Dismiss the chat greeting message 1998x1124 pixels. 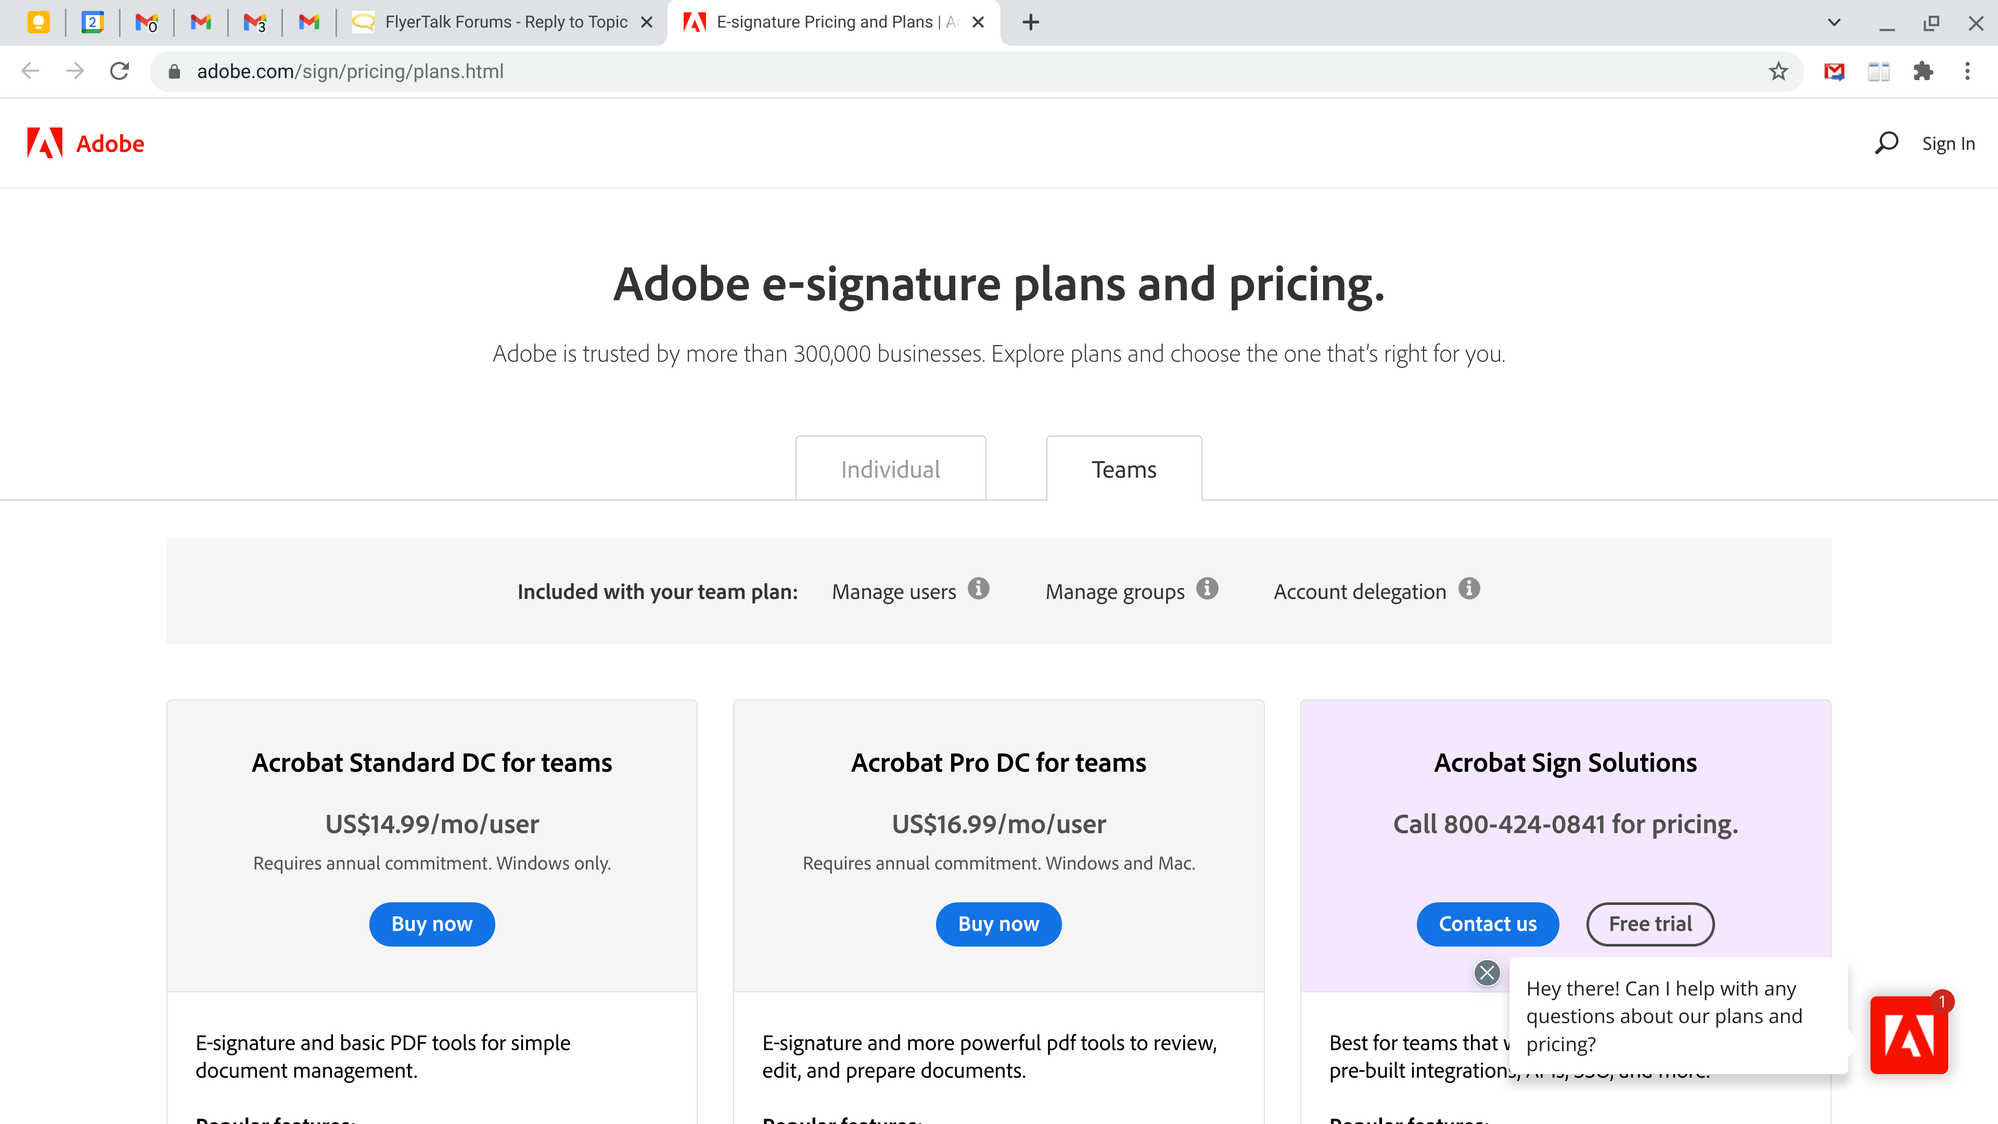[1486, 972]
